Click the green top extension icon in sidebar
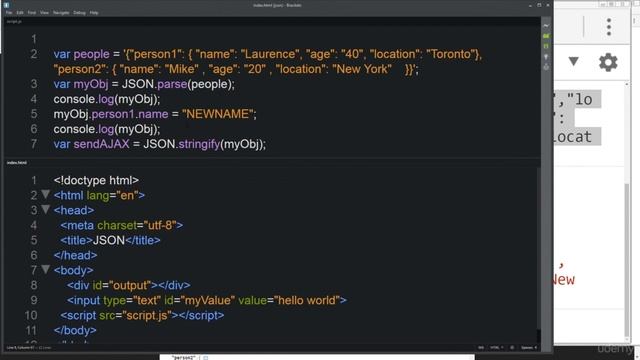640x360 pixels. [x=546, y=36]
